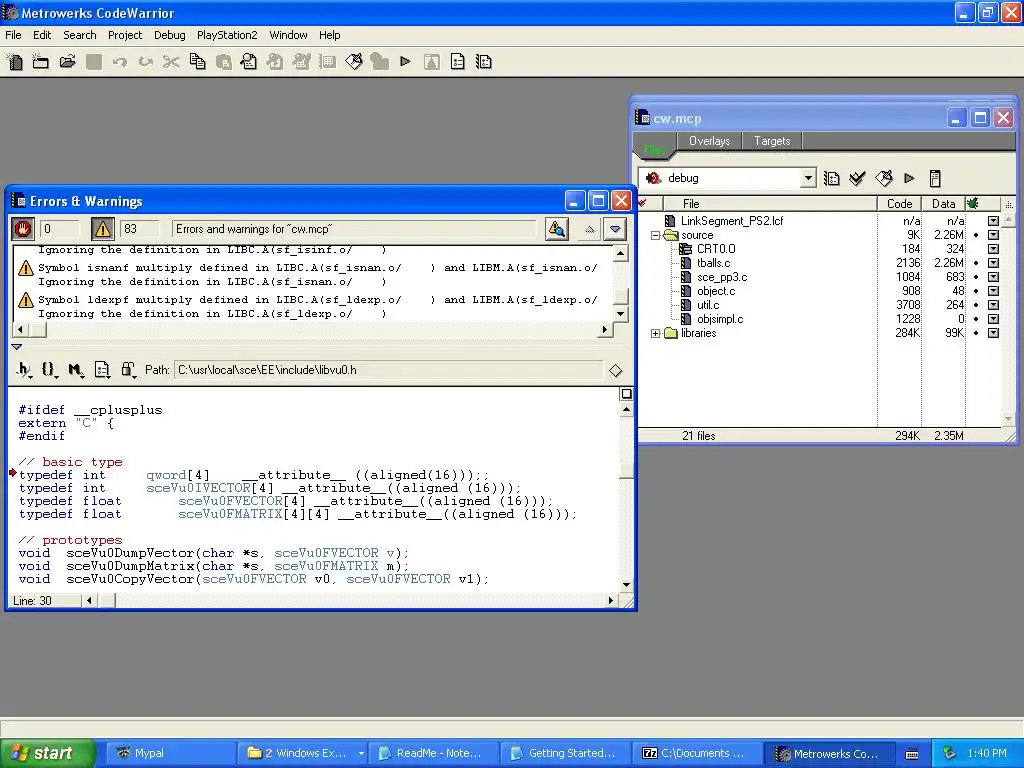
Task: Open the File menu
Action: point(13,35)
